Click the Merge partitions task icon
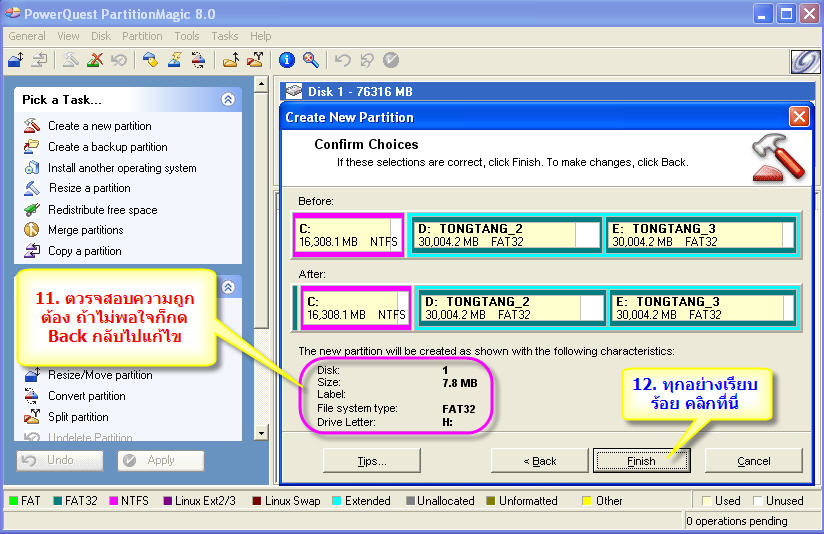Viewport: 824px width, 534px height. (x=32, y=230)
